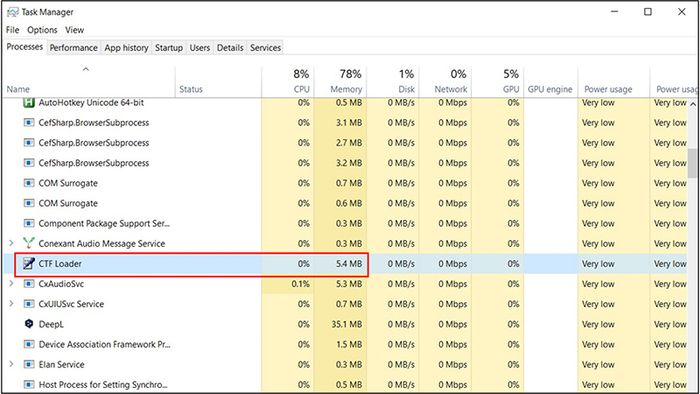Screen dimensions: 700x394
Task: Click the Device Association Framework process icon
Action: point(29,344)
